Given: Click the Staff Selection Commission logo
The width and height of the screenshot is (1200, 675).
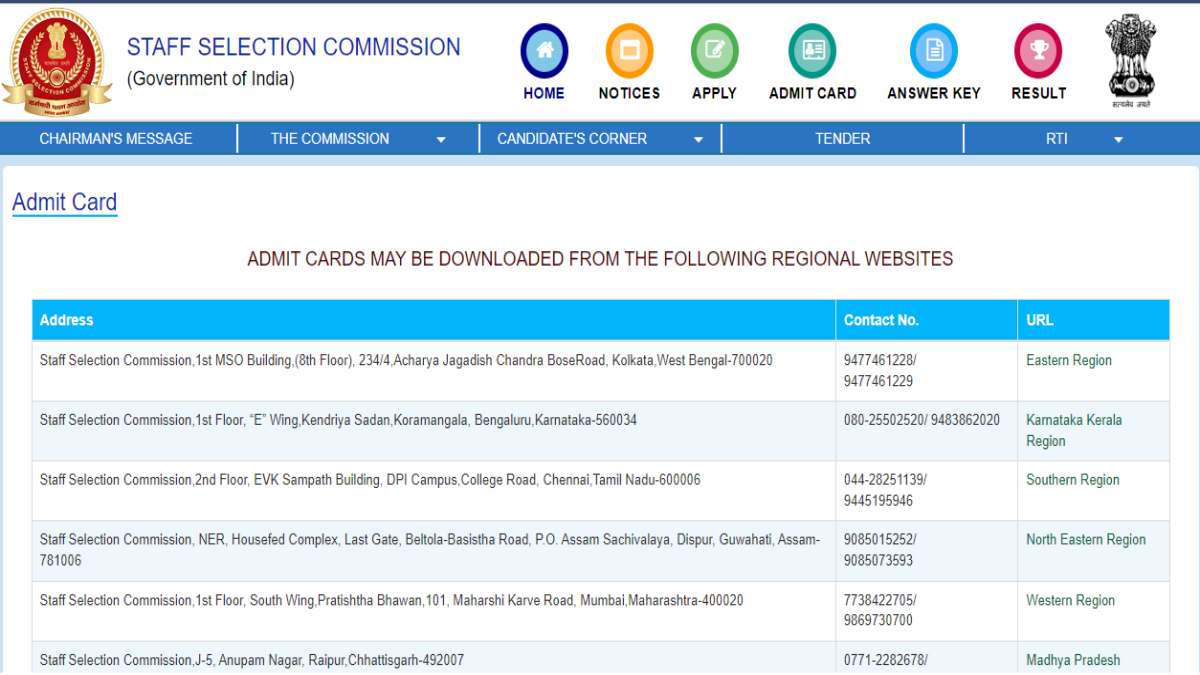Looking at the screenshot, I should coord(58,60).
